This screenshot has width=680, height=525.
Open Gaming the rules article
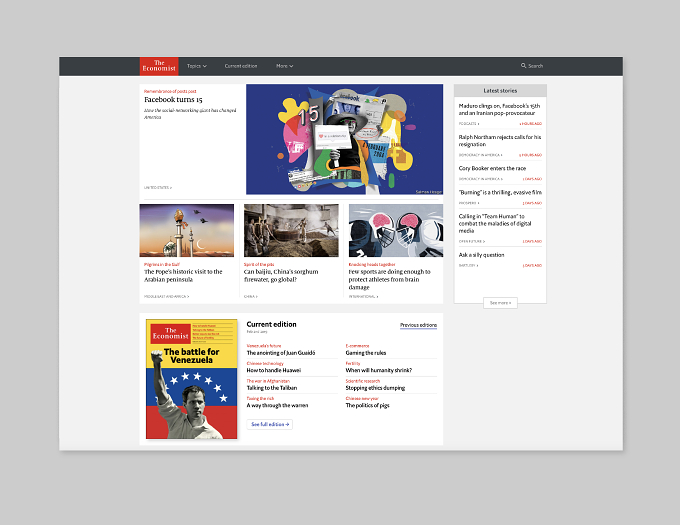click(x=366, y=353)
